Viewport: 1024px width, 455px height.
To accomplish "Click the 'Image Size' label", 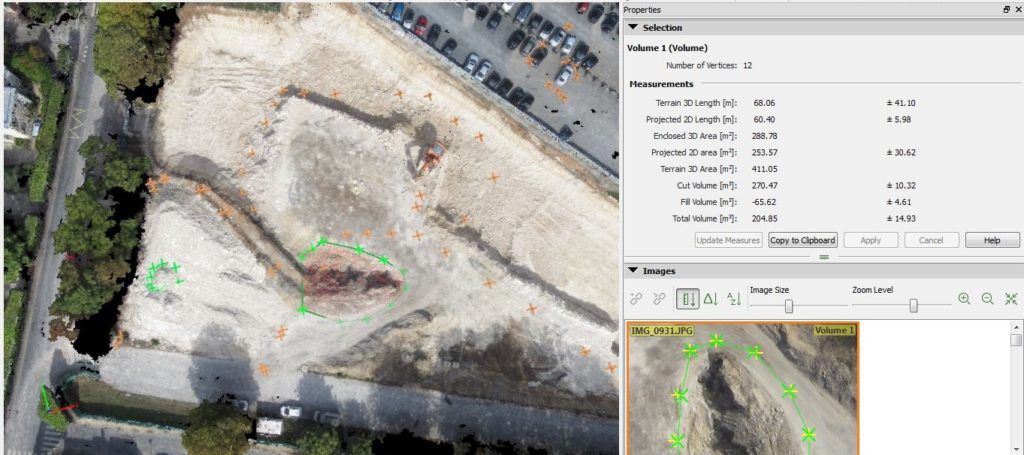I will pyautogui.click(x=769, y=290).
